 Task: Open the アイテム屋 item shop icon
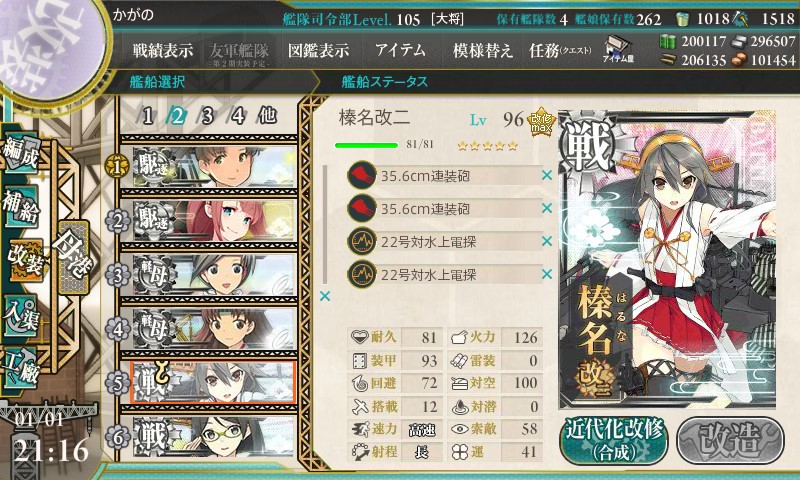pos(618,50)
